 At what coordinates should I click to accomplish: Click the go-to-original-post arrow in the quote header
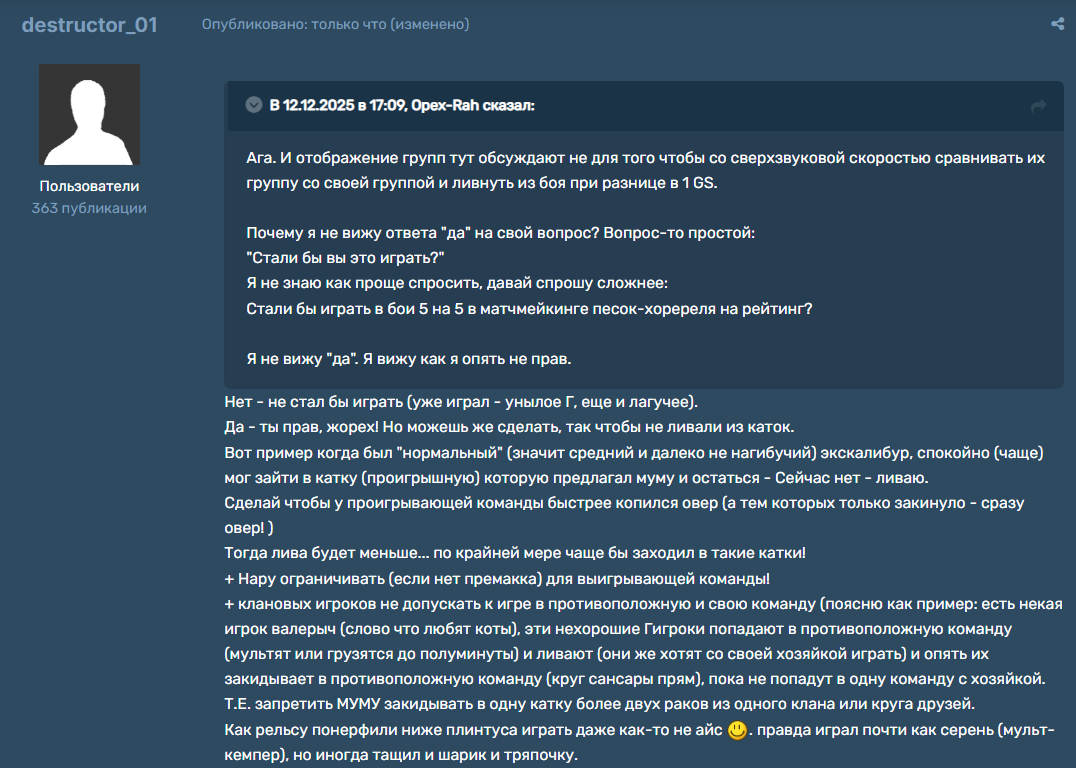1038,106
